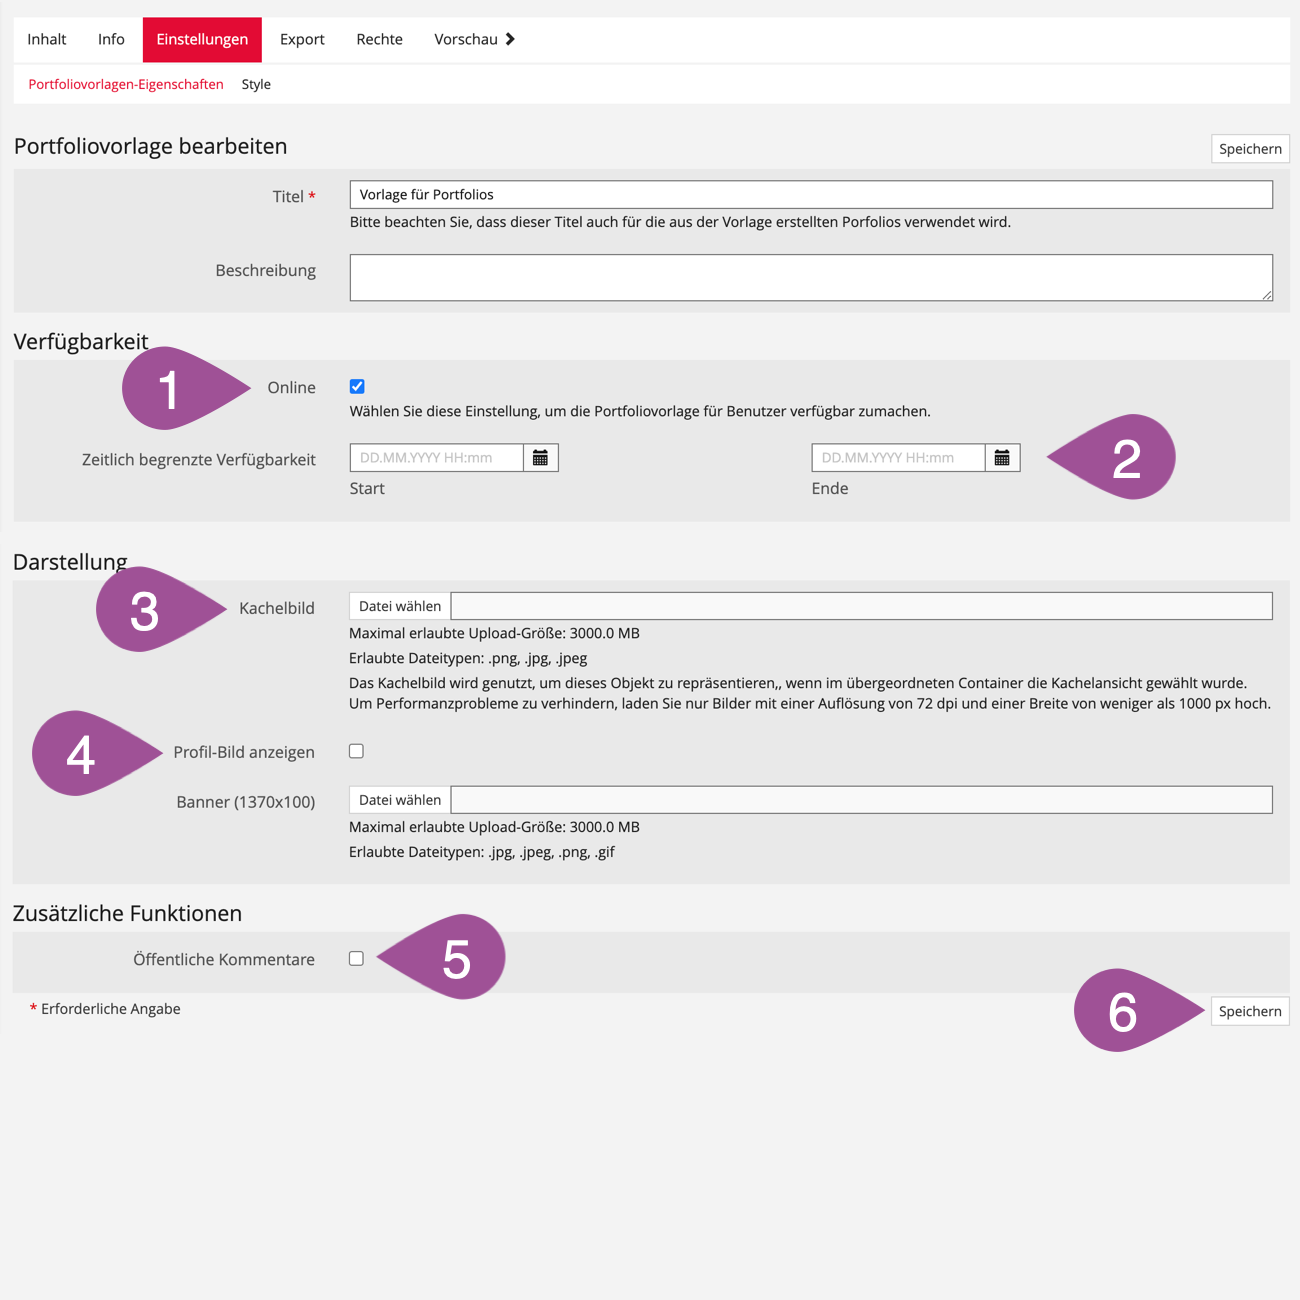Viewport: 1300px width, 1300px height.
Task: Click the bottom Speichern button
Action: click(1250, 1011)
